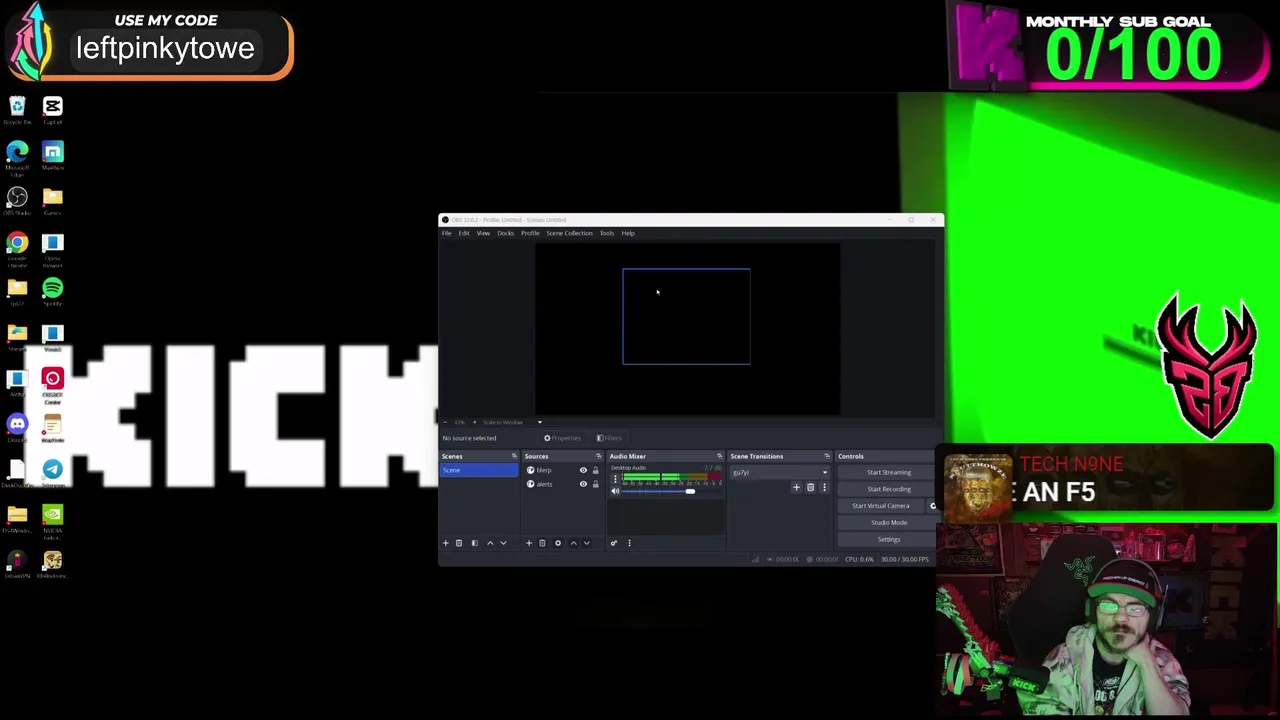Click the Start Virtual Camera button
This screenshot has width=1280, height=720.
click(x=881, y=506)
